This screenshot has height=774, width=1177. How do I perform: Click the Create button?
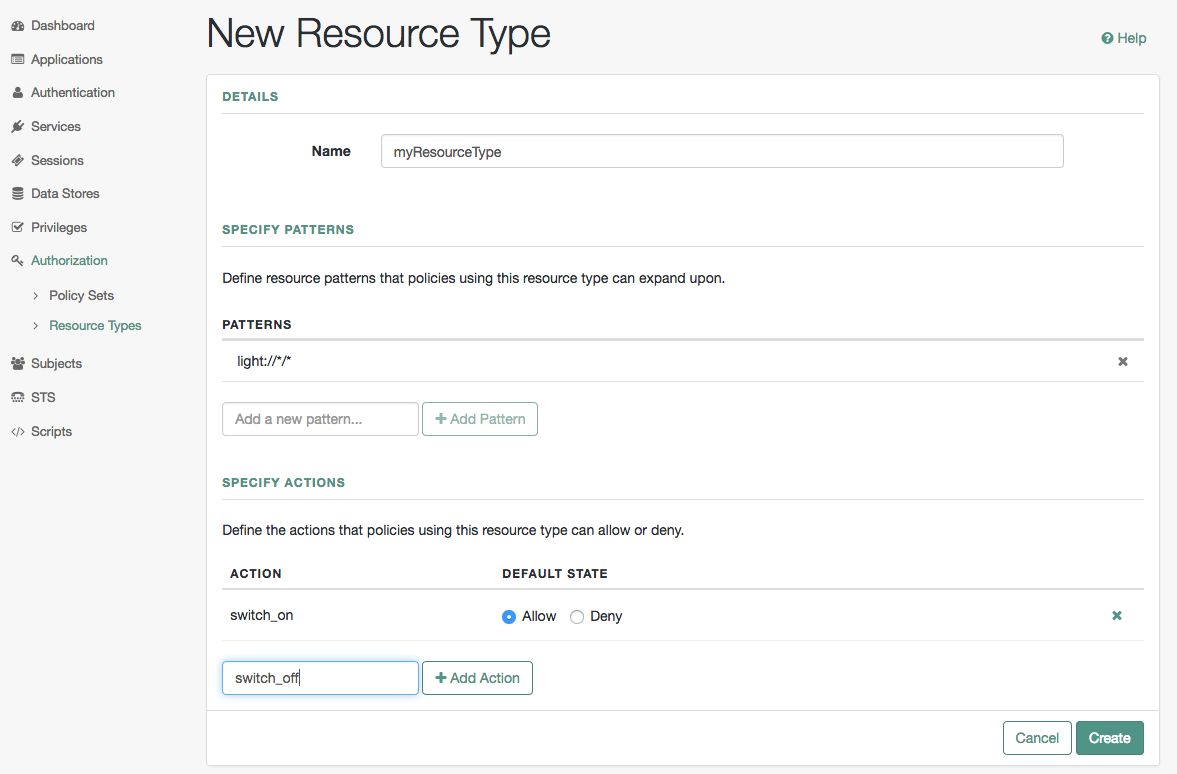click(1109, 738)
